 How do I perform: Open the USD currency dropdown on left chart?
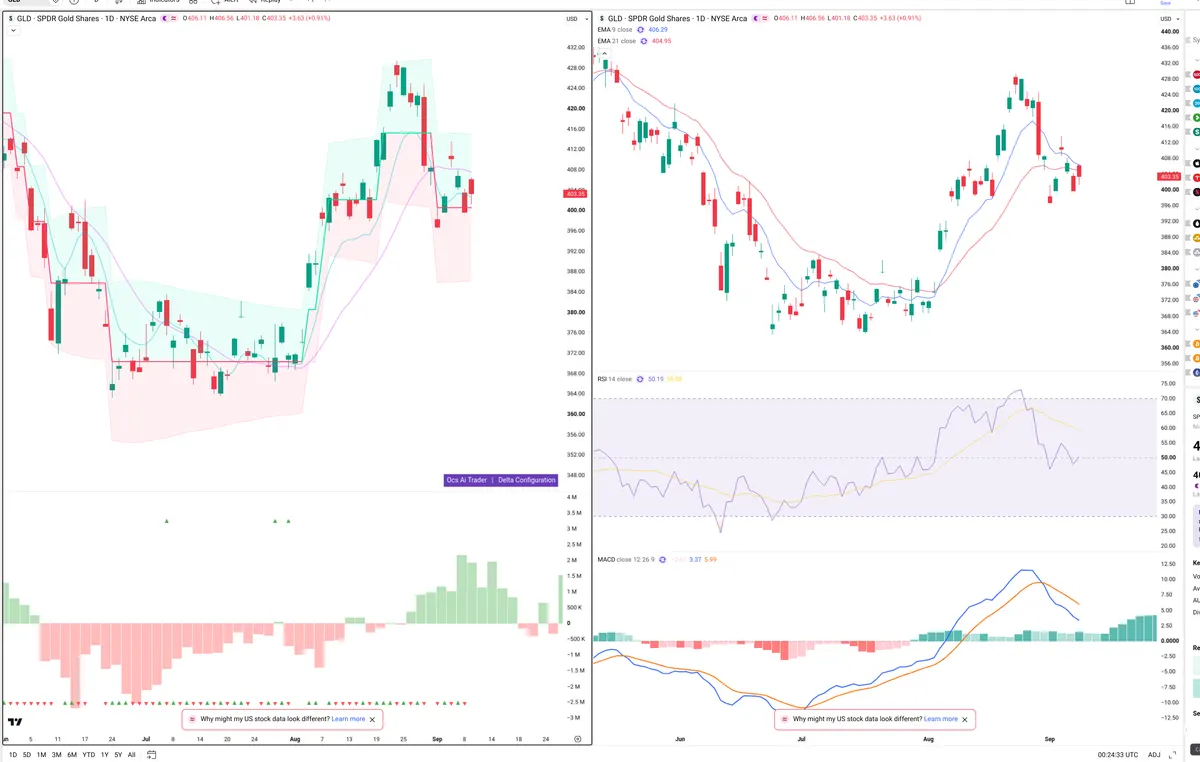click(x=575, y=19)
